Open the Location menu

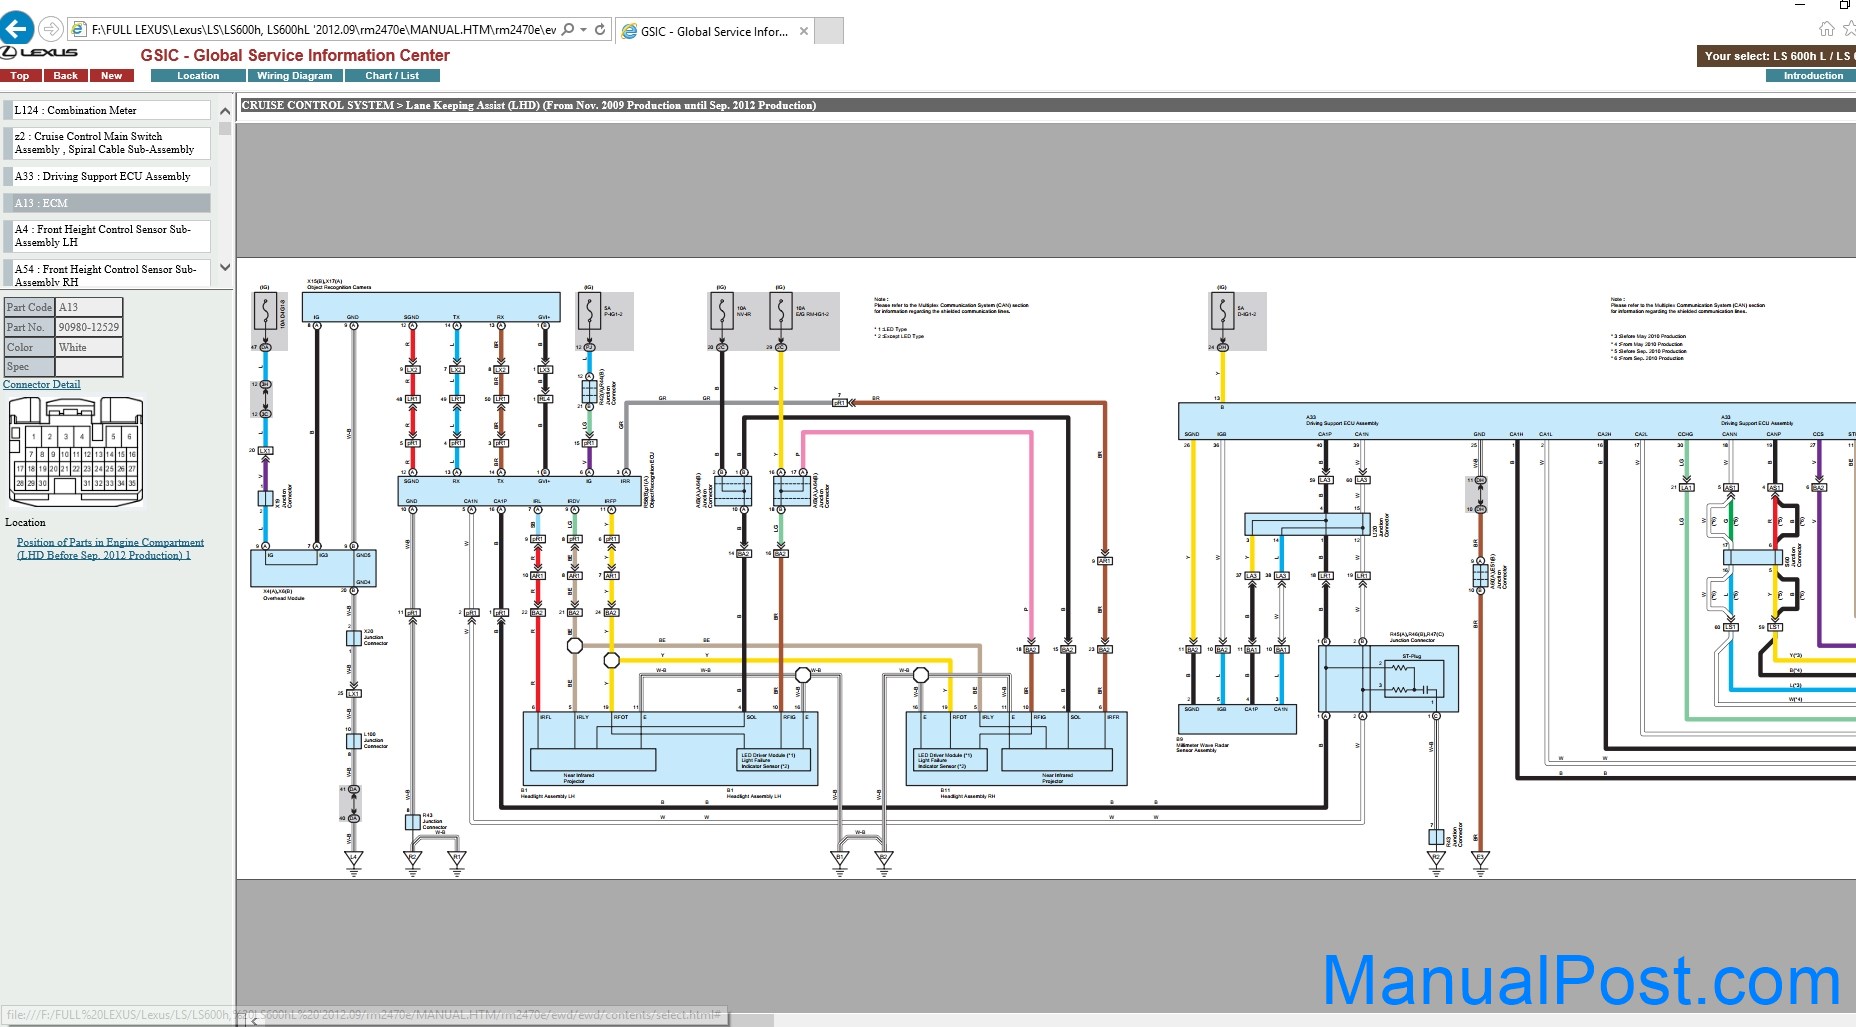(198, 76)
